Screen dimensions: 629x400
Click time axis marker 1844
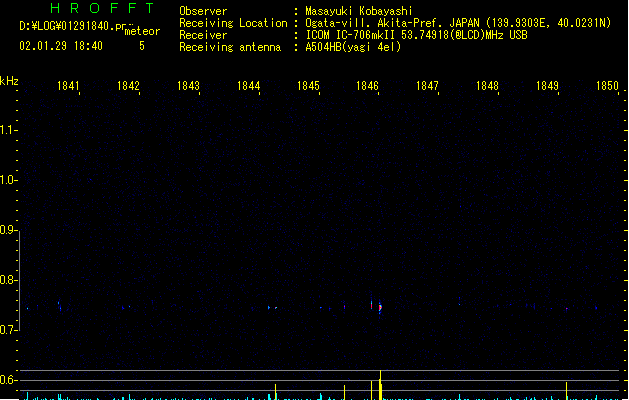tap(248, 86)
